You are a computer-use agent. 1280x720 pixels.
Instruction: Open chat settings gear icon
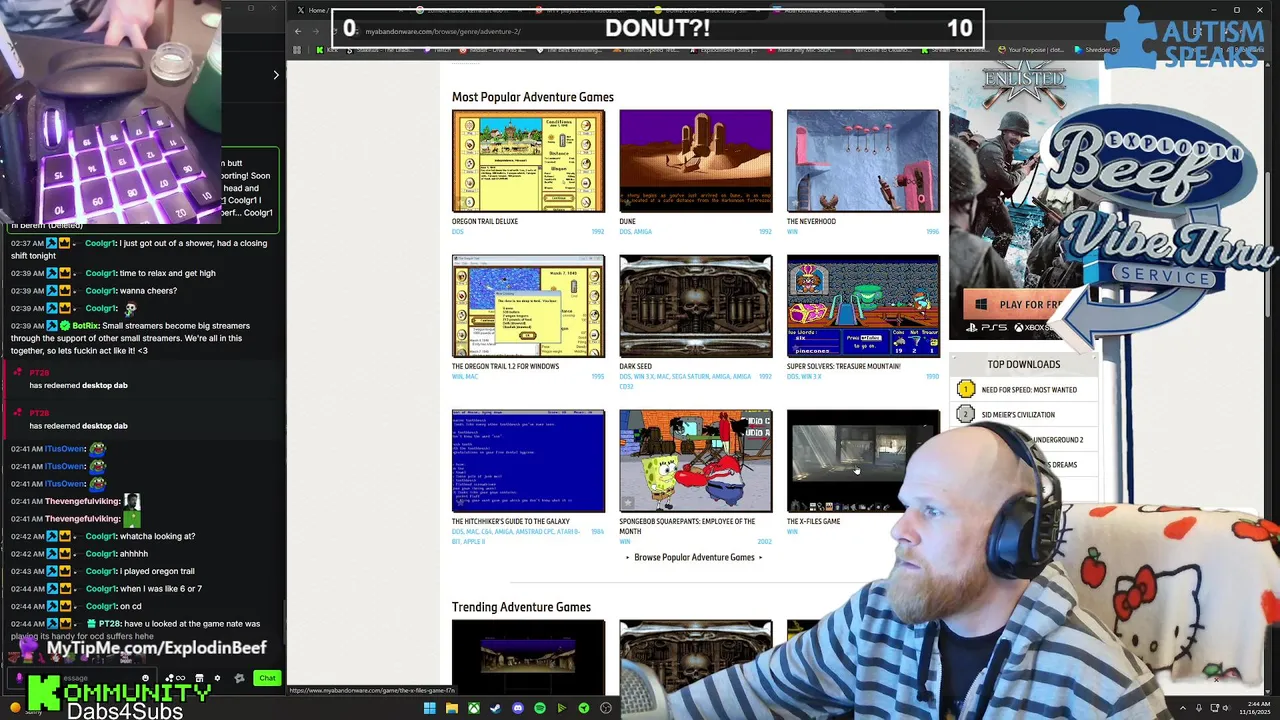click(217, 678)
